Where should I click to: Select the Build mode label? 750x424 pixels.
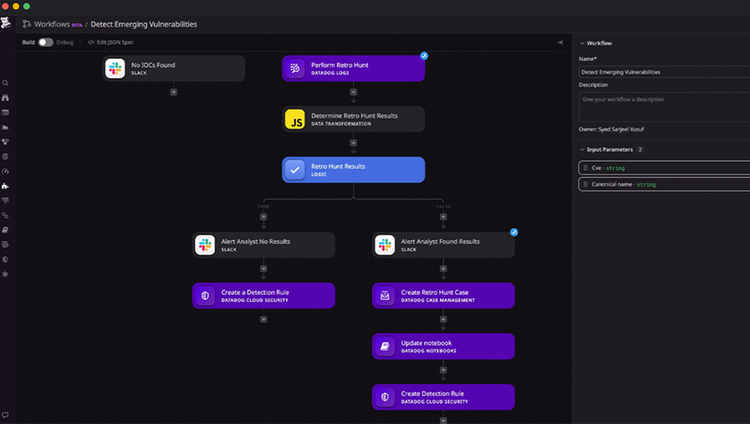pyautogui.click(x=28, y=42)
